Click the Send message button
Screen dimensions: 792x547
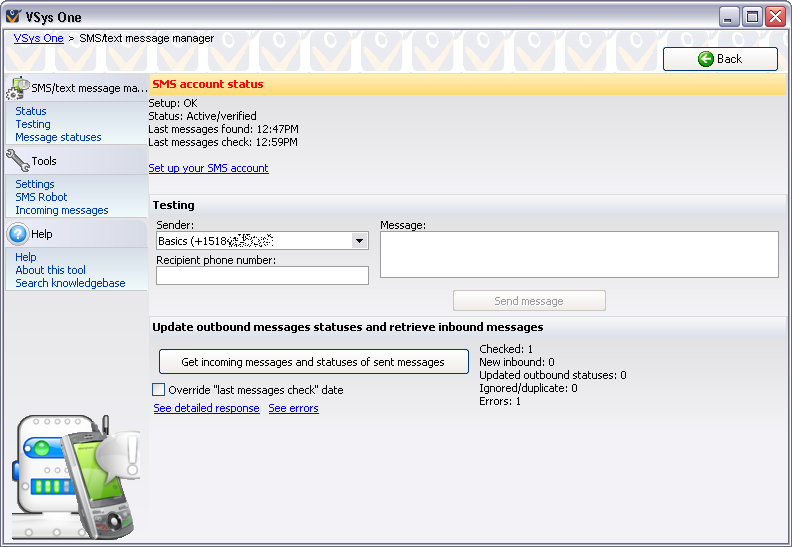(529, 301)
